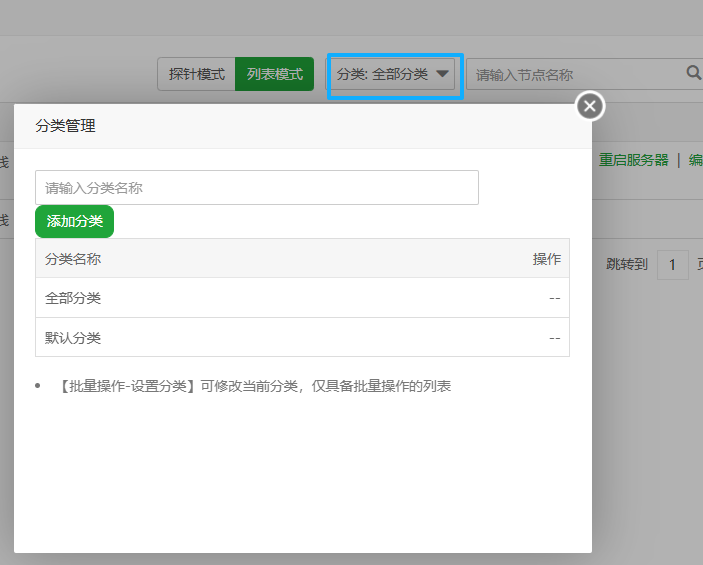The image size is (703, 565).
Task: Click the 分类名称 column header
Action: click(73, 259)
